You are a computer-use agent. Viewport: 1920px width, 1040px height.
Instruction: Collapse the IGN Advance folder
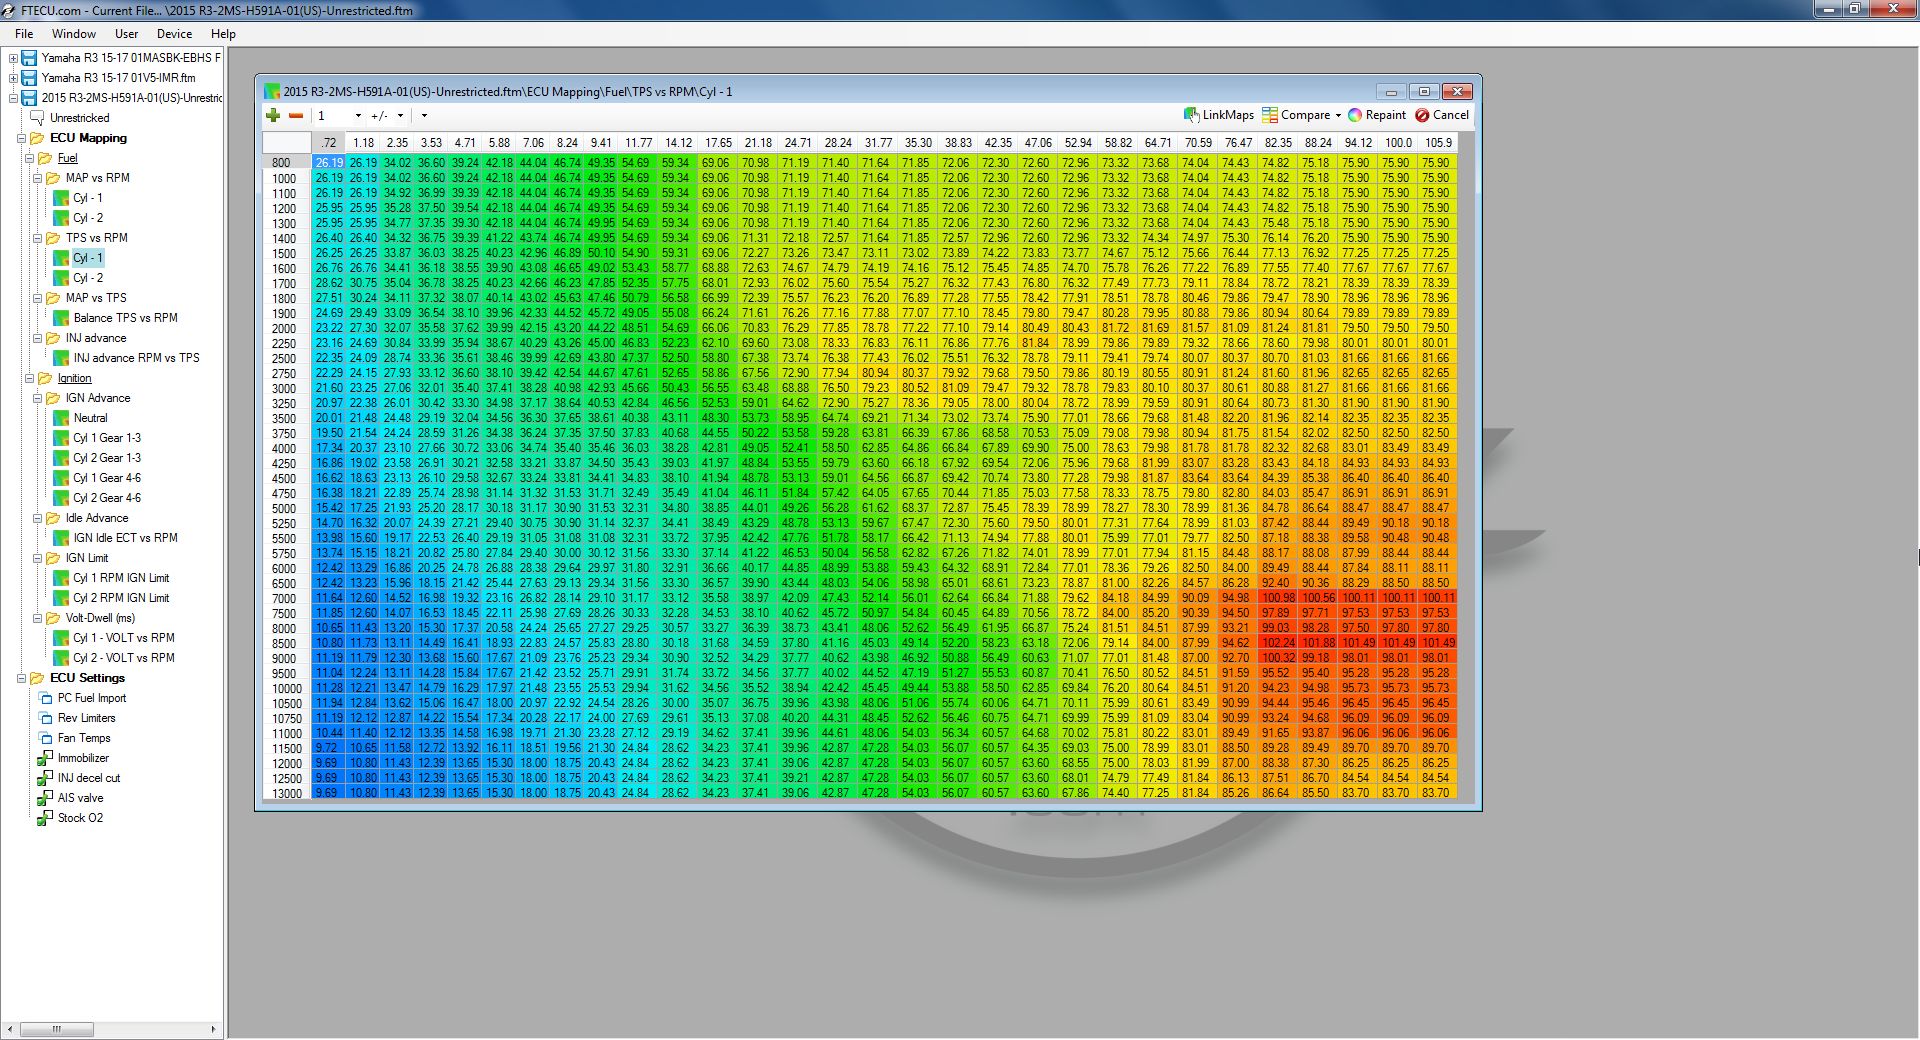37,398
